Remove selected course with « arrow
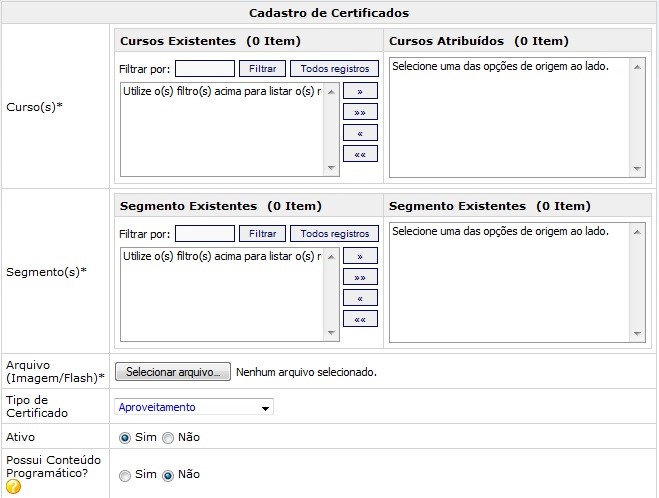Image resolution: width=659 pixels, height=498 pixels. 359,133
